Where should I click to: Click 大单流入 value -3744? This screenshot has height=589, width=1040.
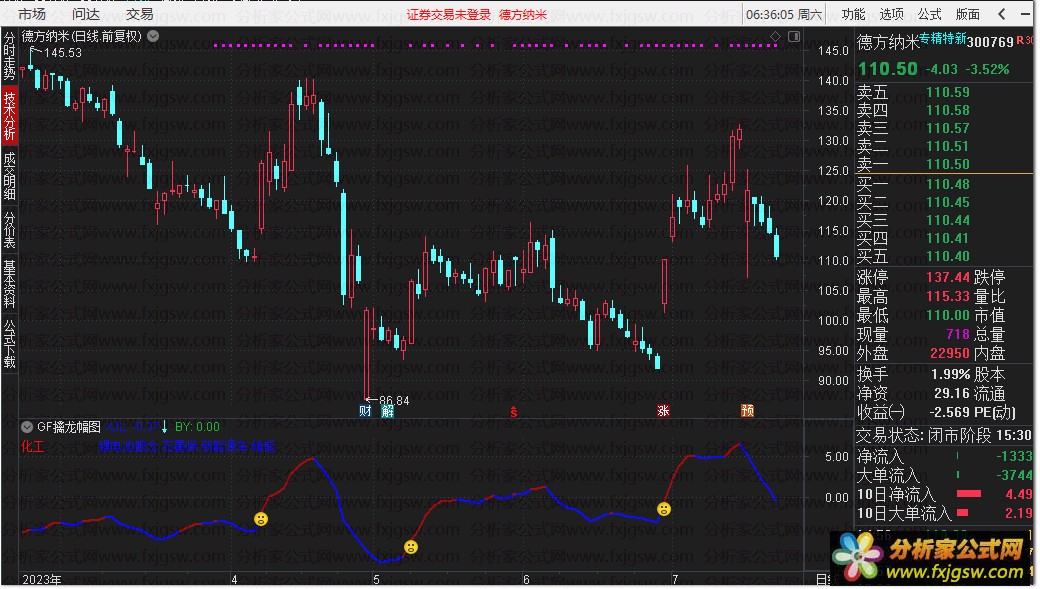click(1014, 475)
